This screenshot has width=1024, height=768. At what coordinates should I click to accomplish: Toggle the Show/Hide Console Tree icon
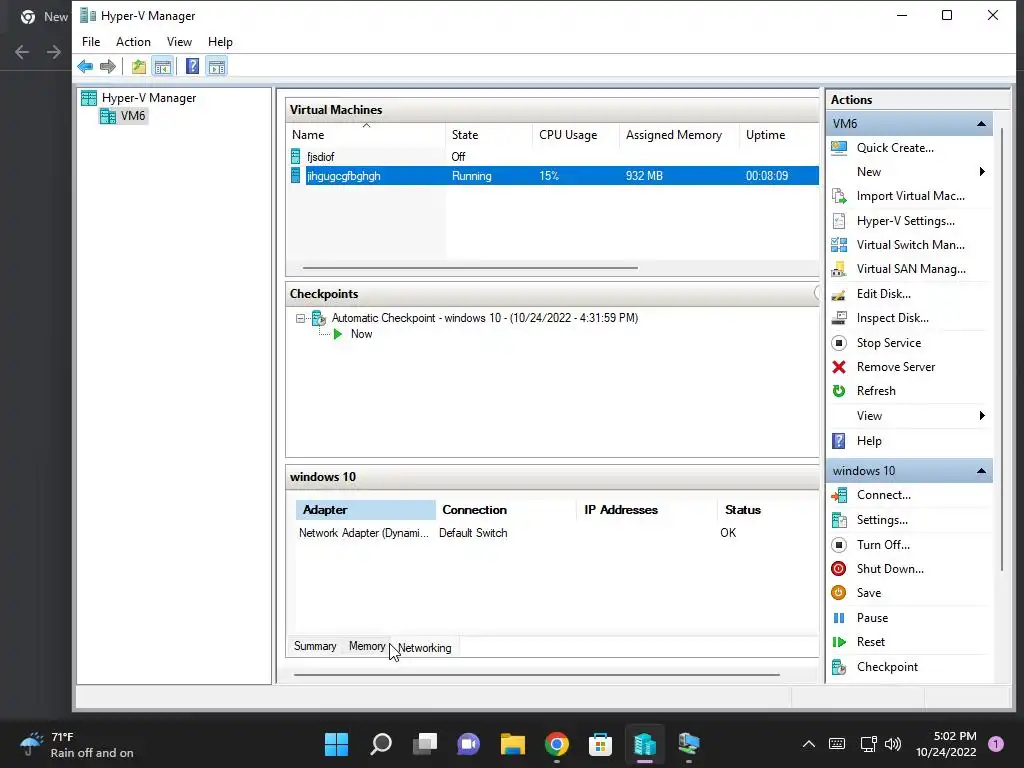tap(163, 66)
